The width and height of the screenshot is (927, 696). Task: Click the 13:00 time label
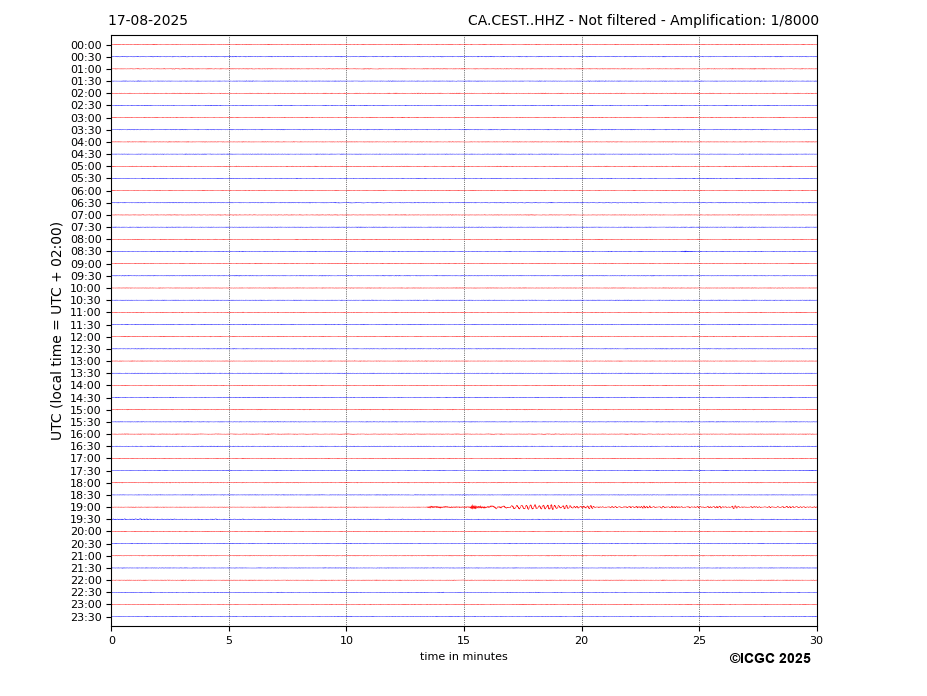(x=86, y=361)
